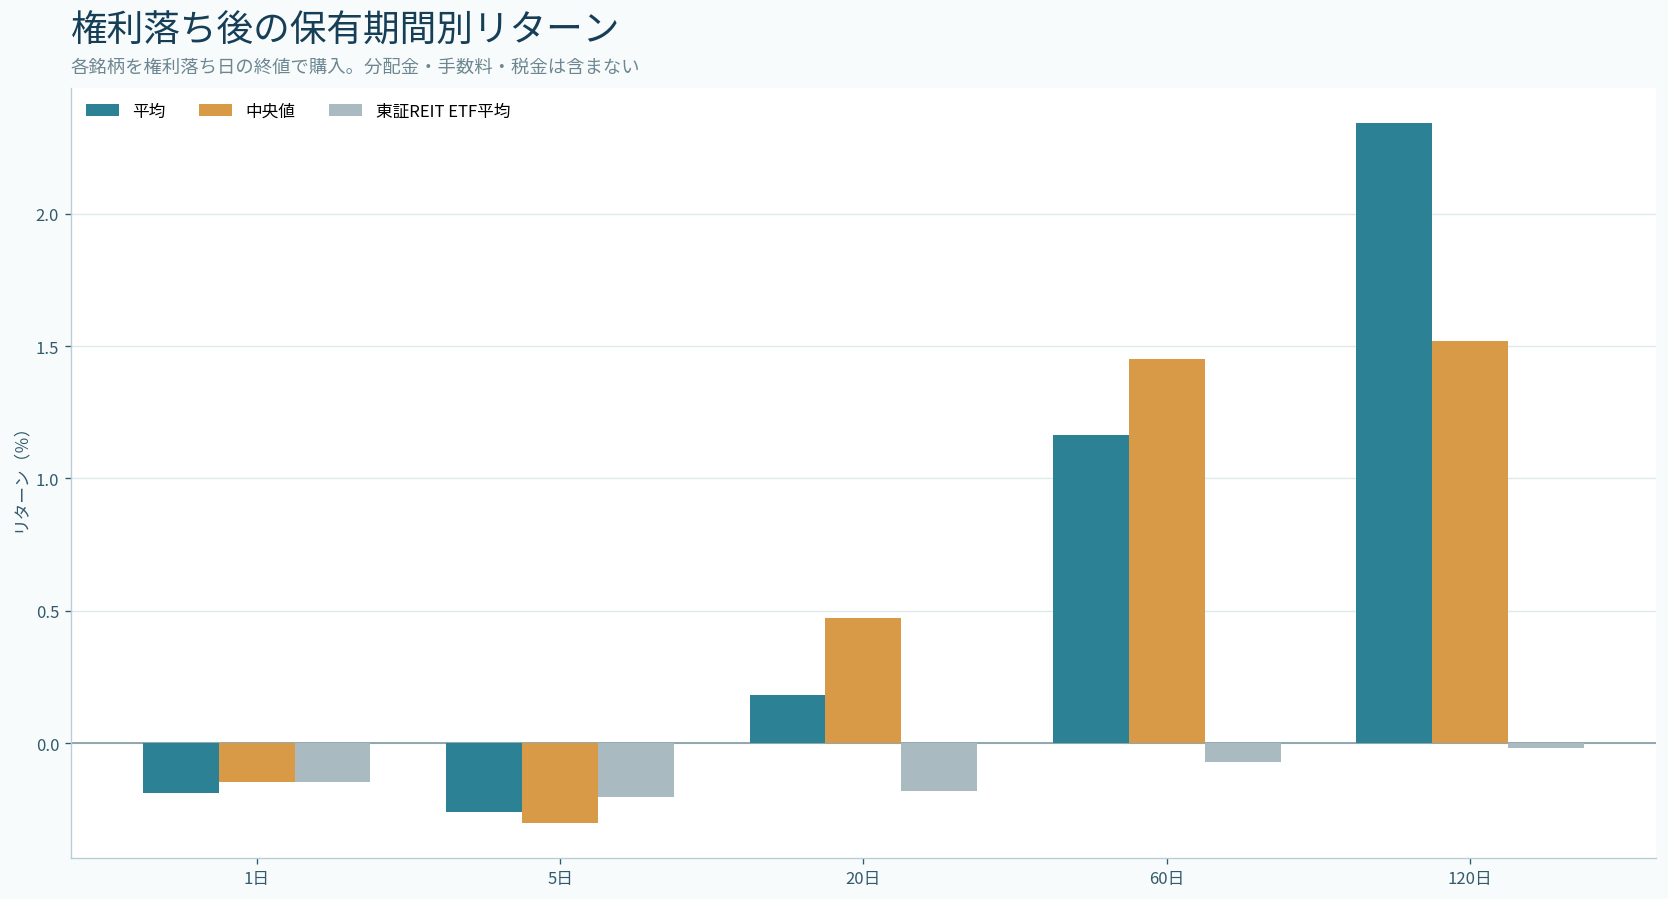Click the 1.0 y-axis tick label
This screenshot has width=1668, height=899.
point(48,479)
